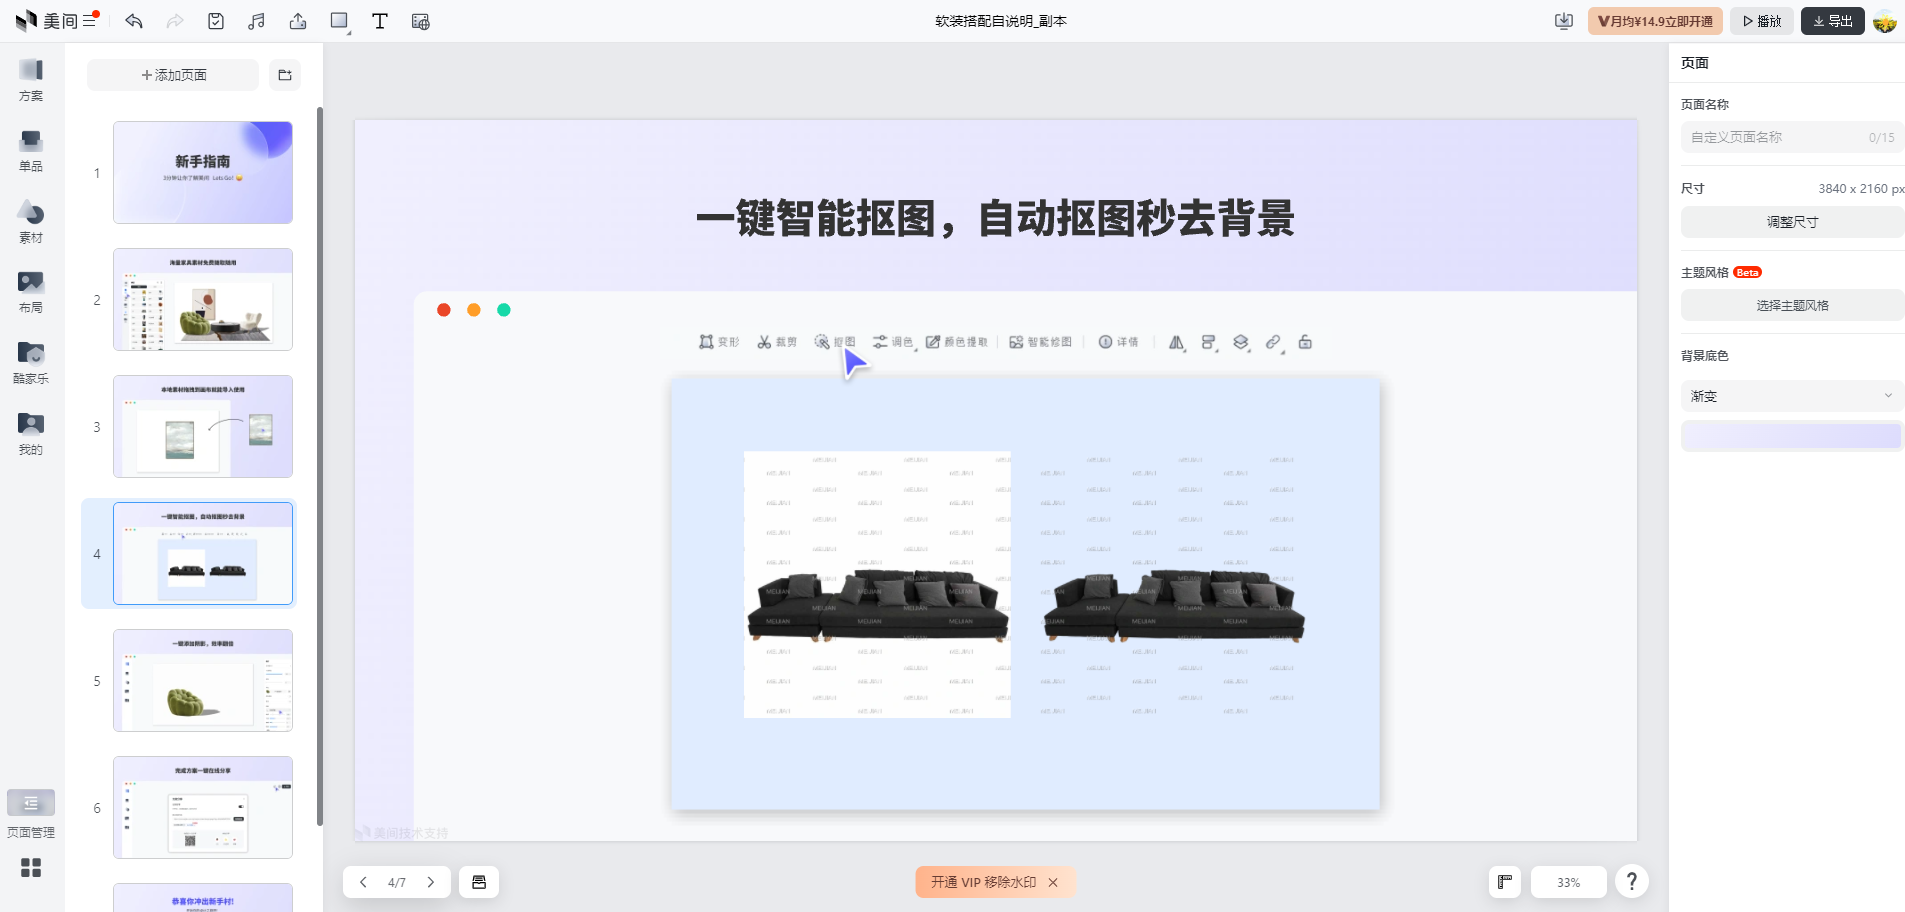Click the 添加页面 button
Screen dimensions: 1905x912
[173, 75]
